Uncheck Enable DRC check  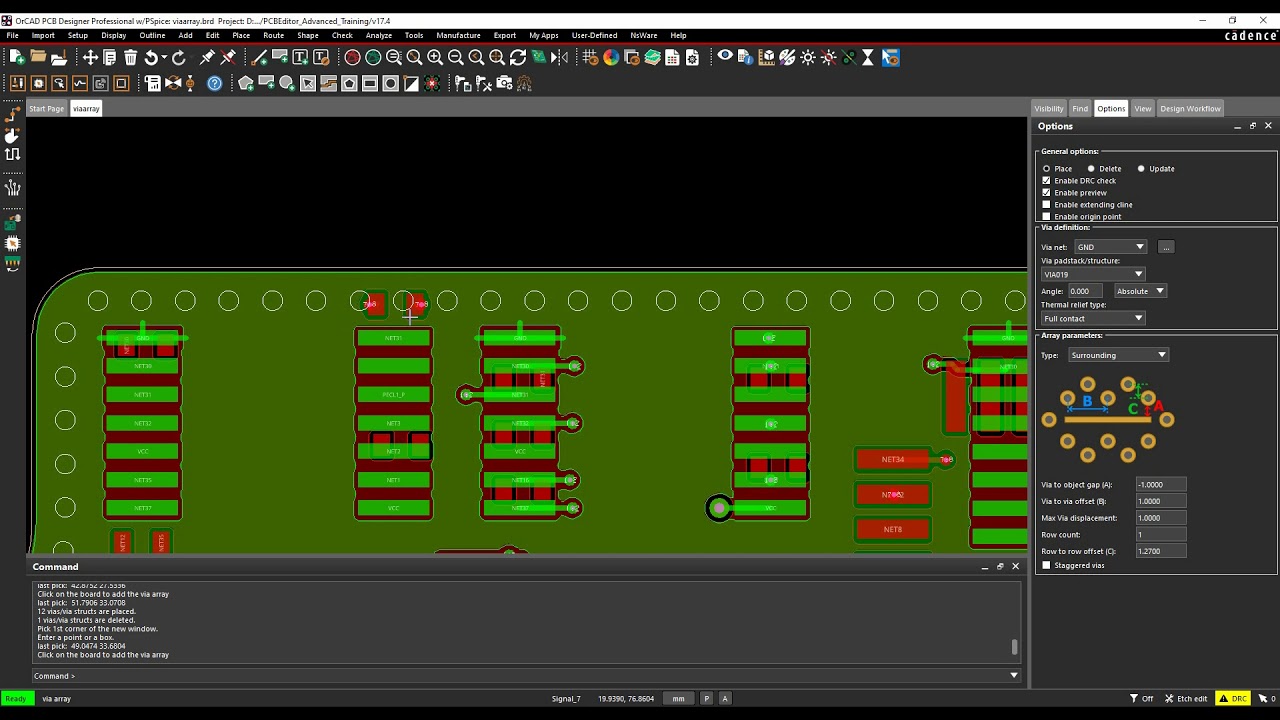pyautogui.click(x=1047, y=181)
